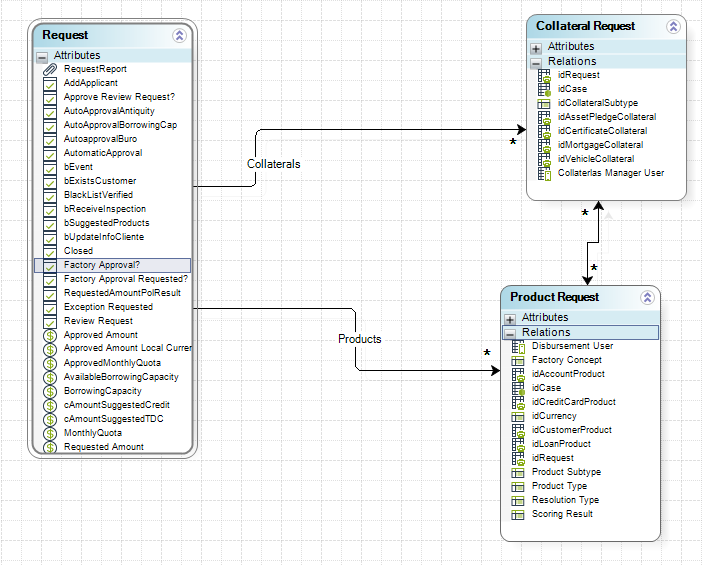Click the currency icon beside ApprovedMonthlyQuota
702x565 pixels.
[50, 363]
